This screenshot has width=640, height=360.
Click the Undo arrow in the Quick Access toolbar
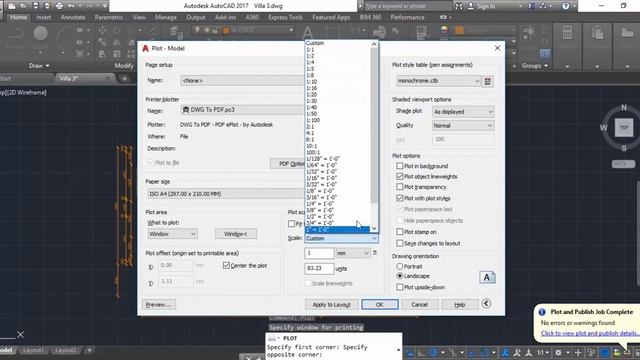click(x=72, y=6)
